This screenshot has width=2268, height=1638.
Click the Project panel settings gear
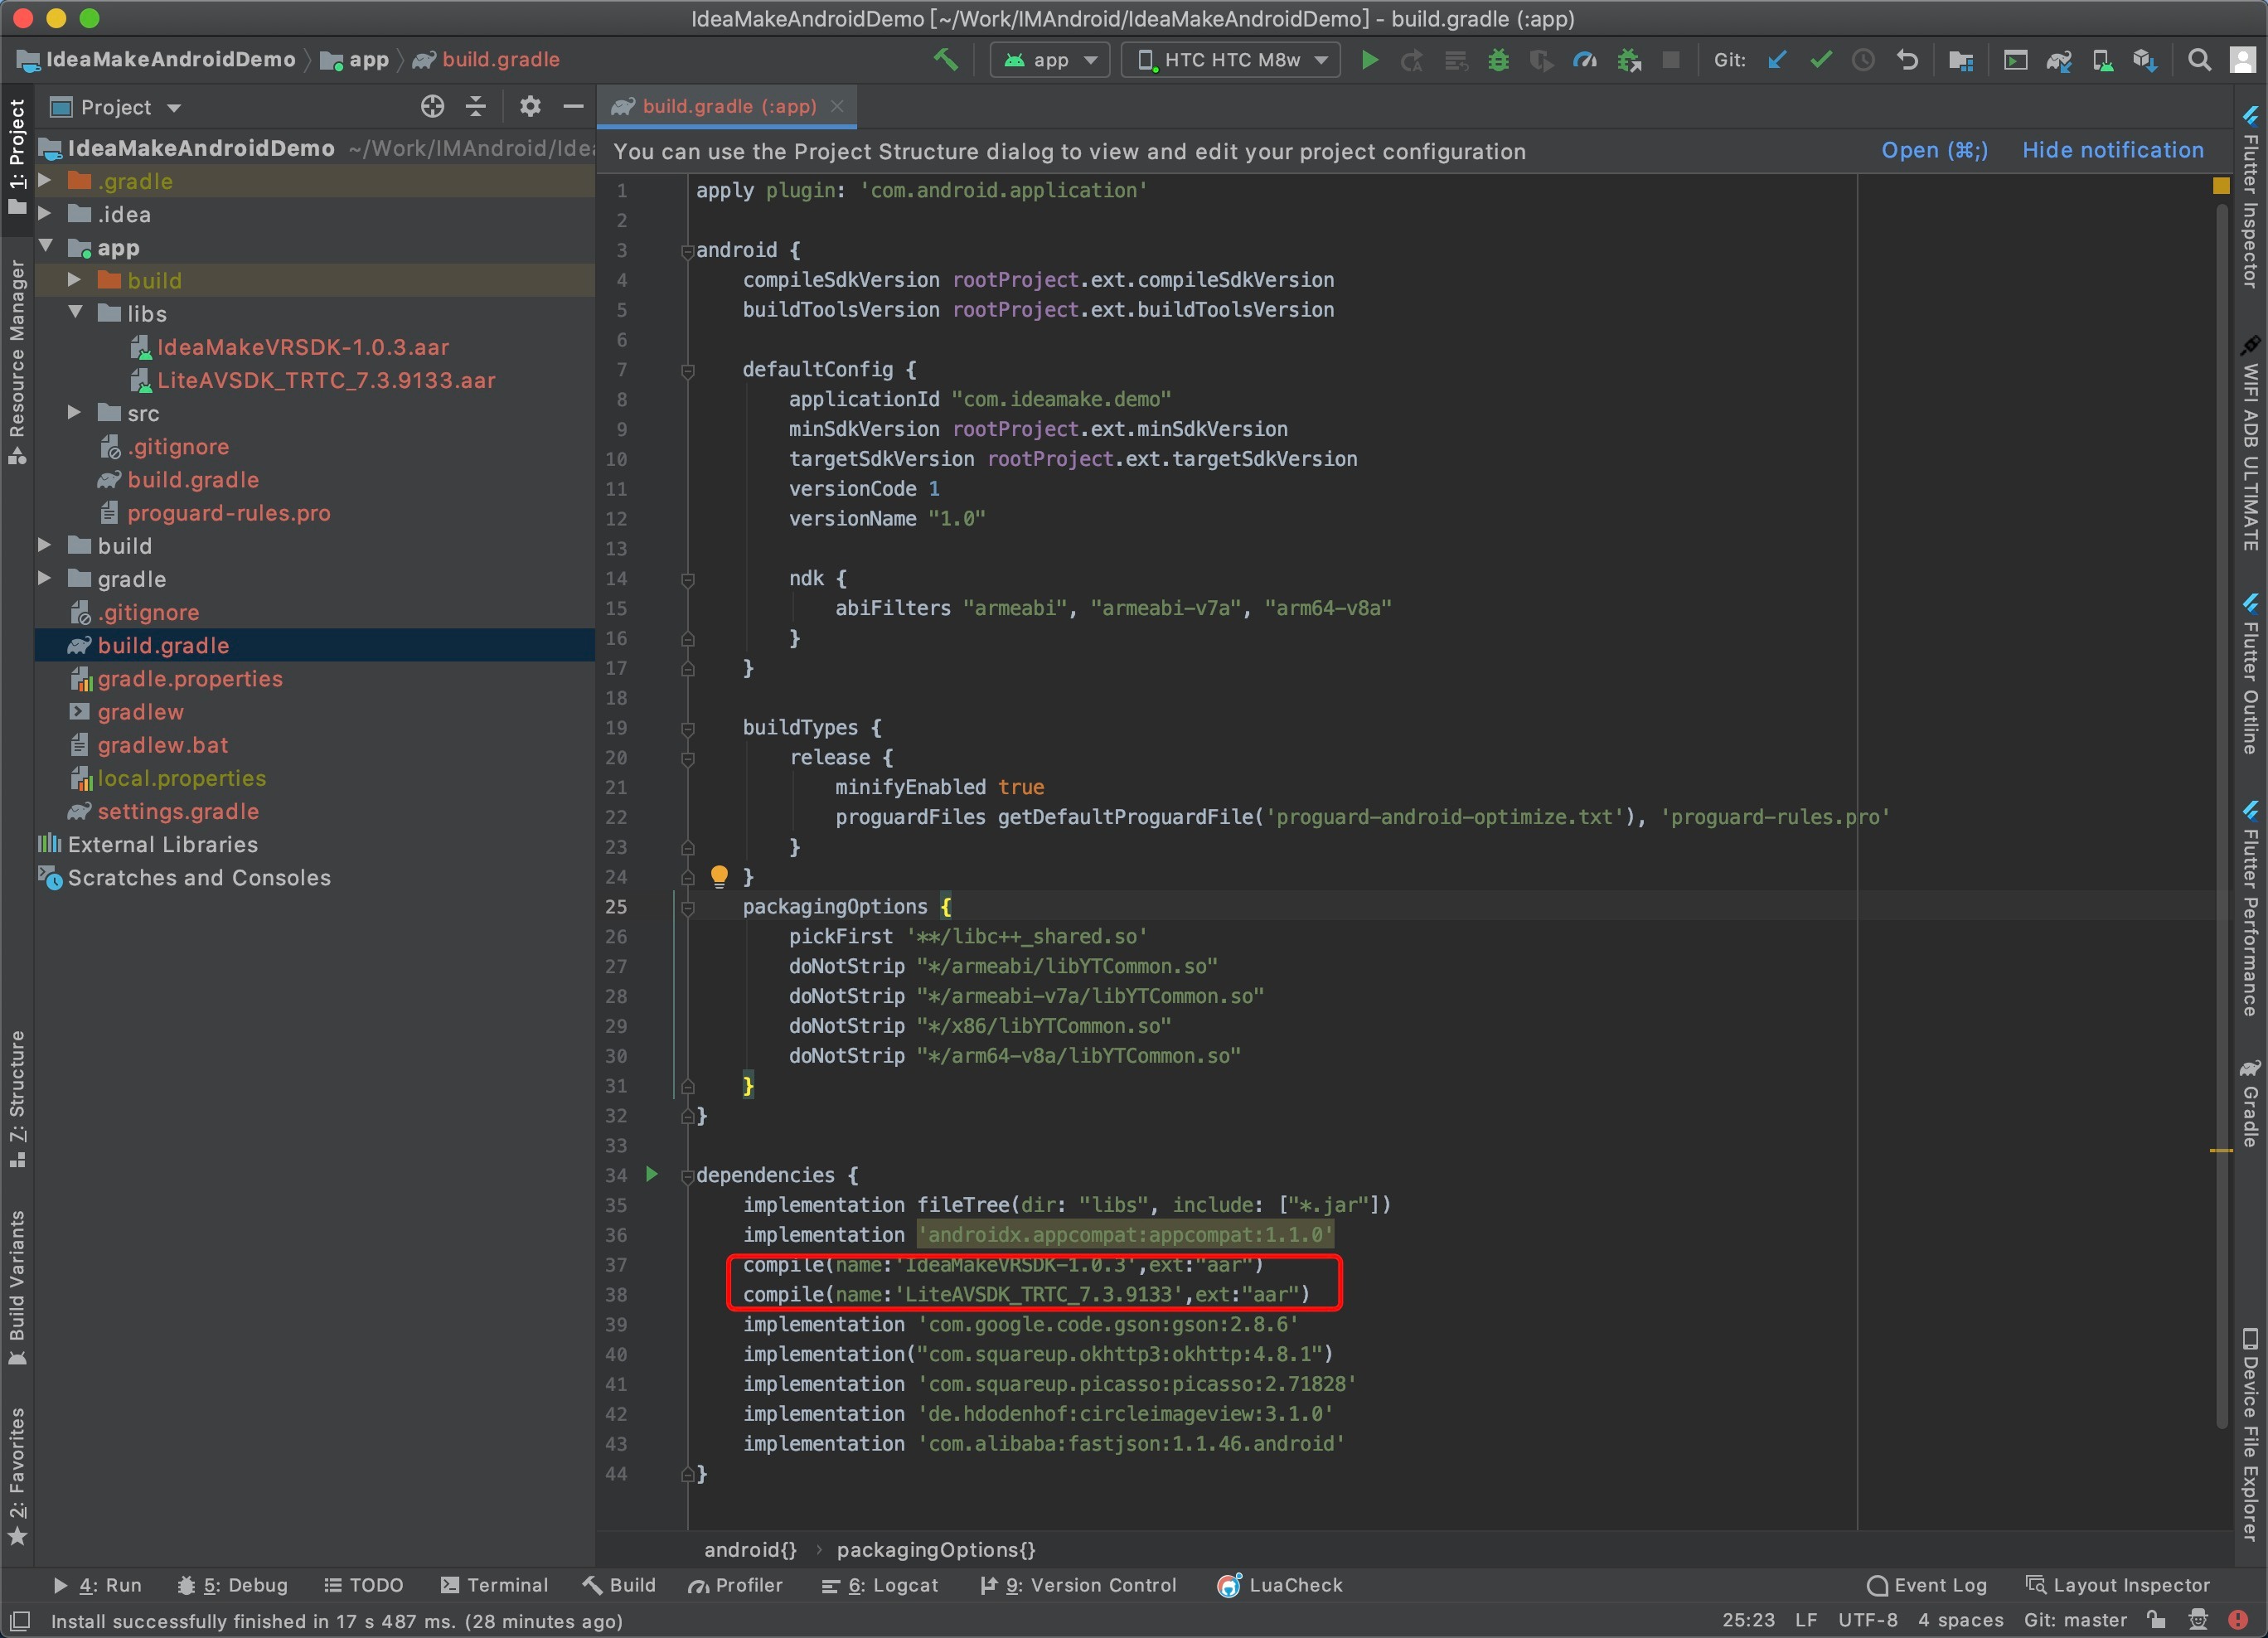click(x=530, y=106)
